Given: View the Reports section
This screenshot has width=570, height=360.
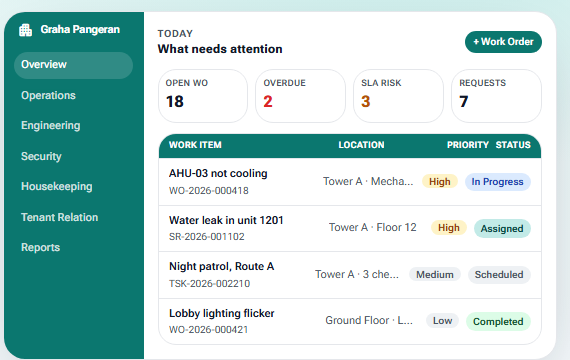Looking at the screenshot, I should point(40,247).
